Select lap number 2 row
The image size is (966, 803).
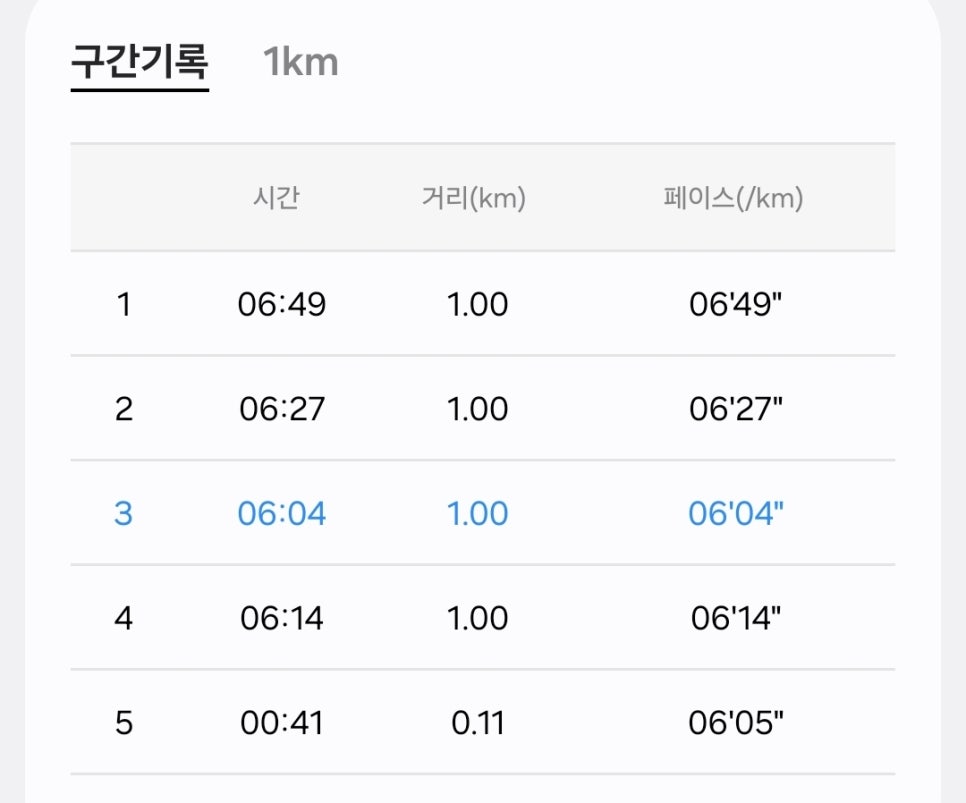482,409
